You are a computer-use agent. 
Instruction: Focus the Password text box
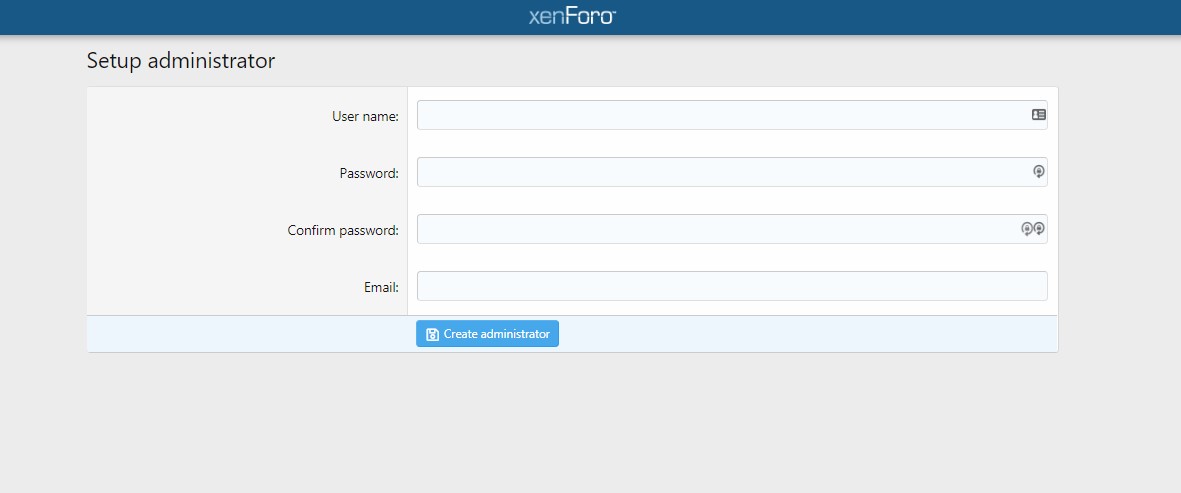tap(732, 172)
